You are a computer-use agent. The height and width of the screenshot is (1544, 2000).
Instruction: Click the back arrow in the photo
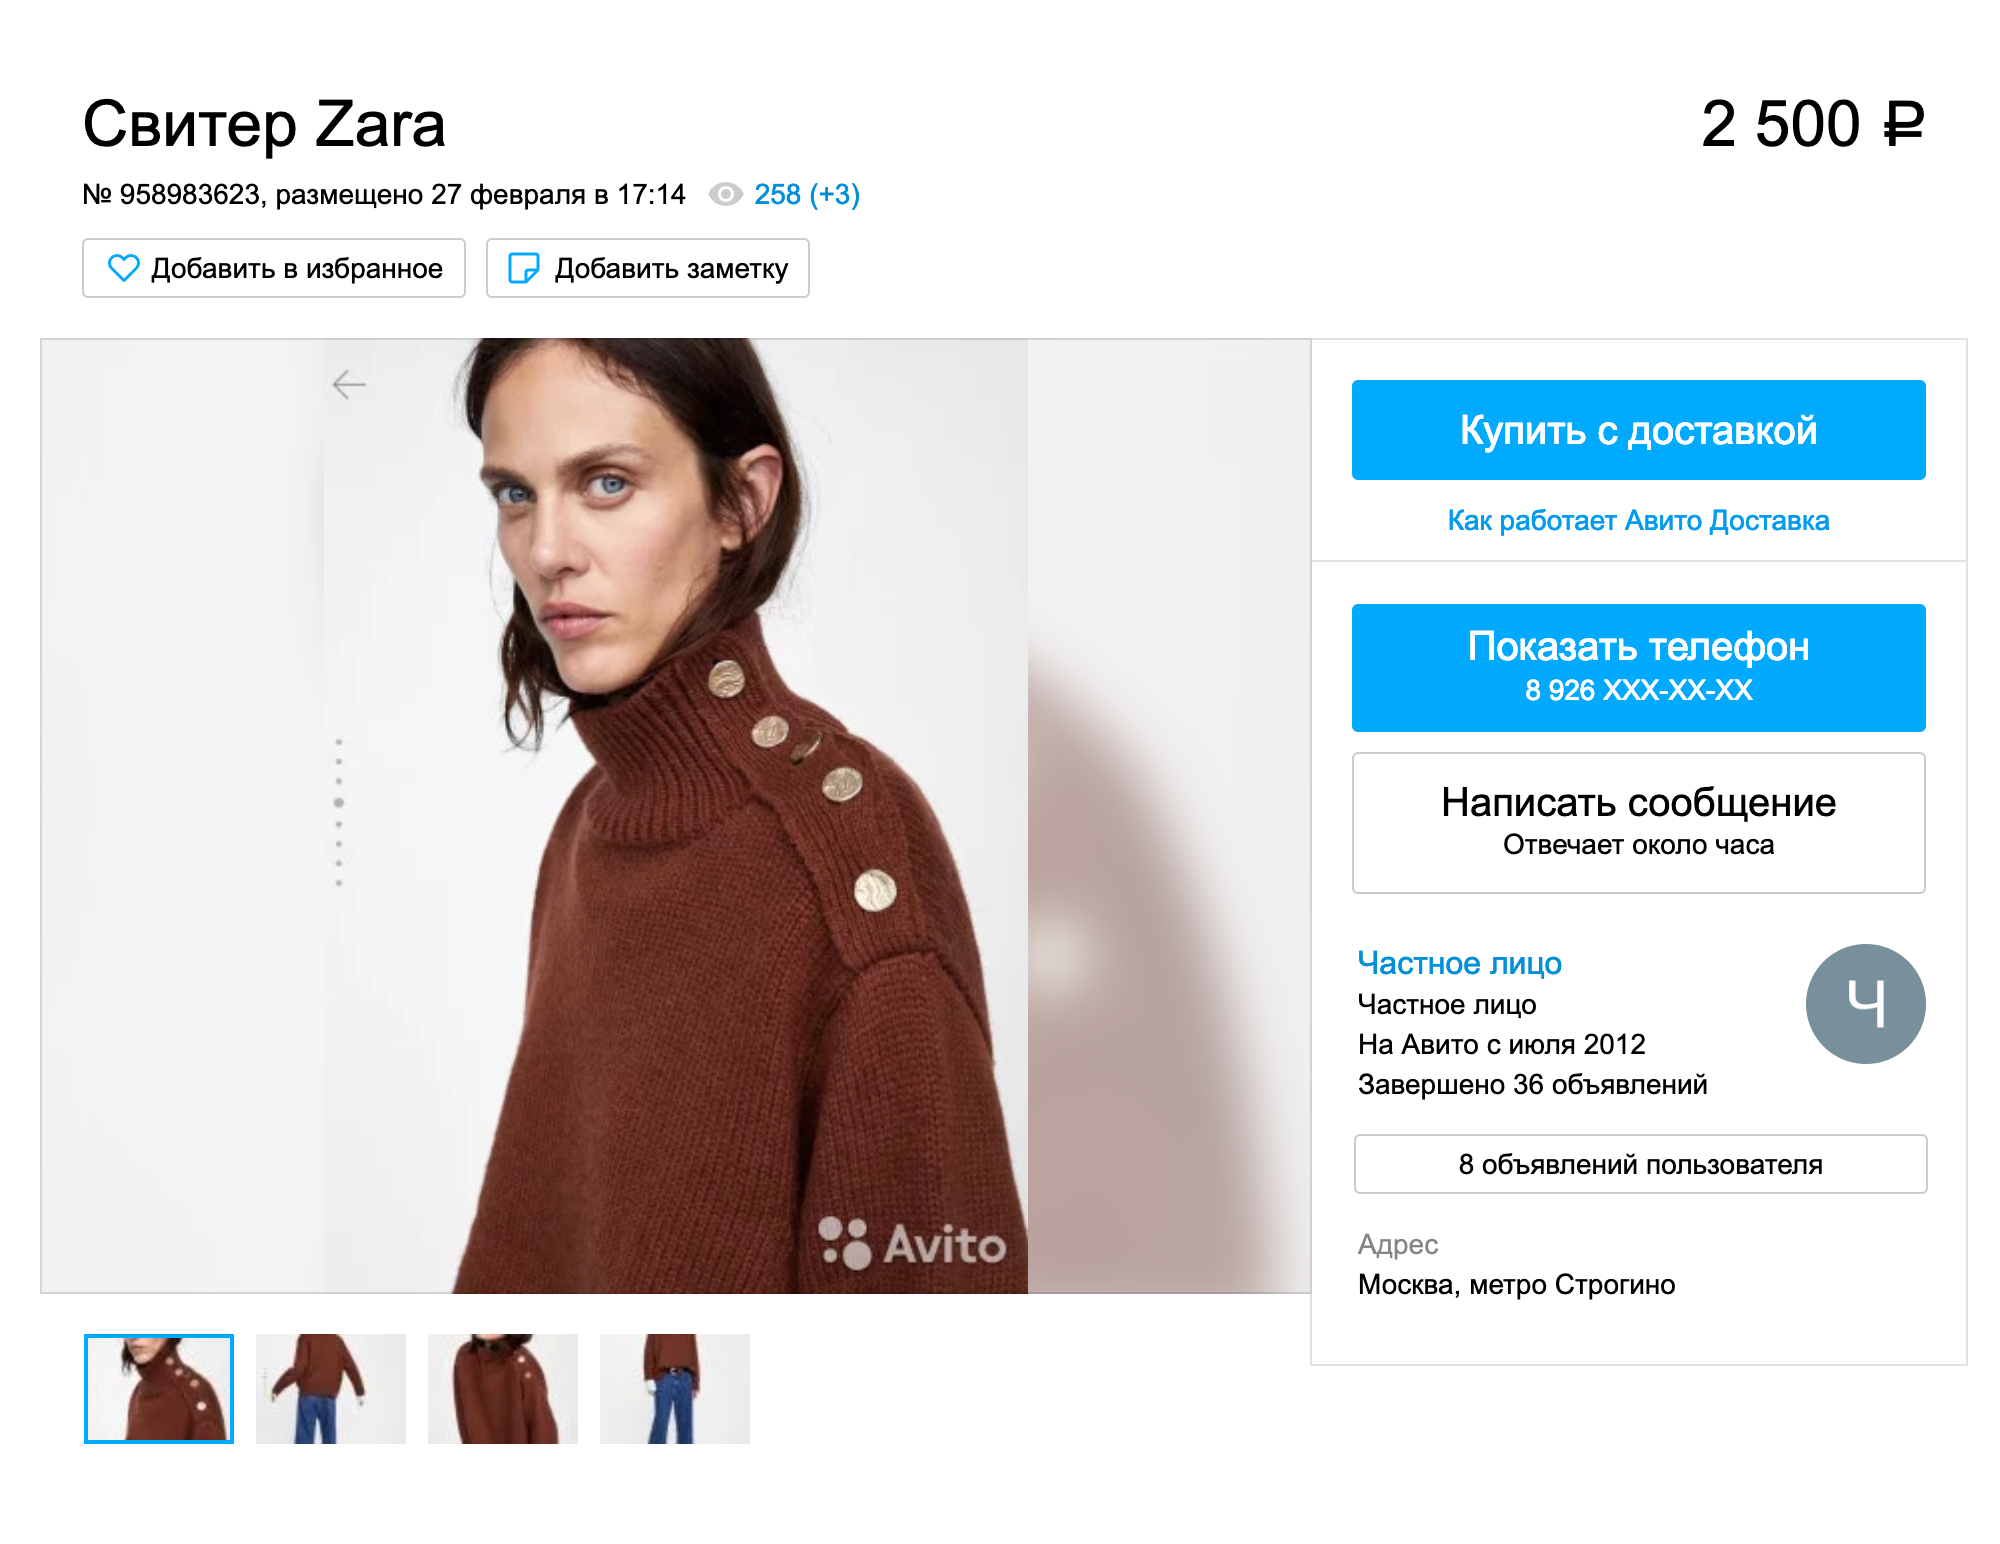pos(349,384)
